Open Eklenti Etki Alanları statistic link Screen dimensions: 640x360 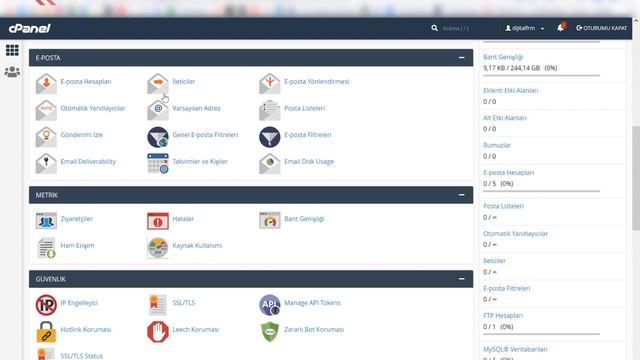tap(511, 91)
